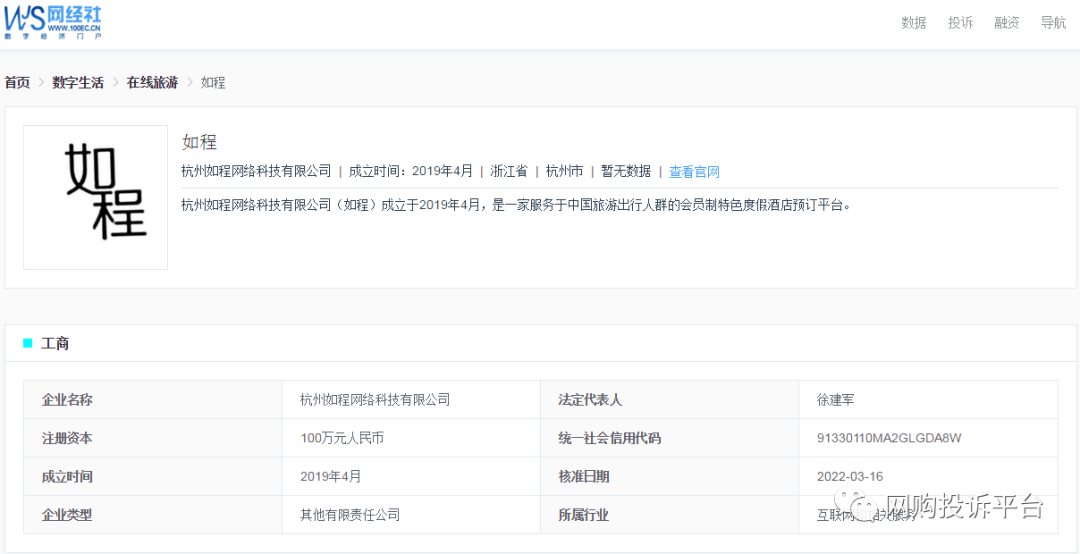This screenshot has height=554, width=1080.
Task: Click the 2022-03-16 date value
Action: (x=850, y=476)
